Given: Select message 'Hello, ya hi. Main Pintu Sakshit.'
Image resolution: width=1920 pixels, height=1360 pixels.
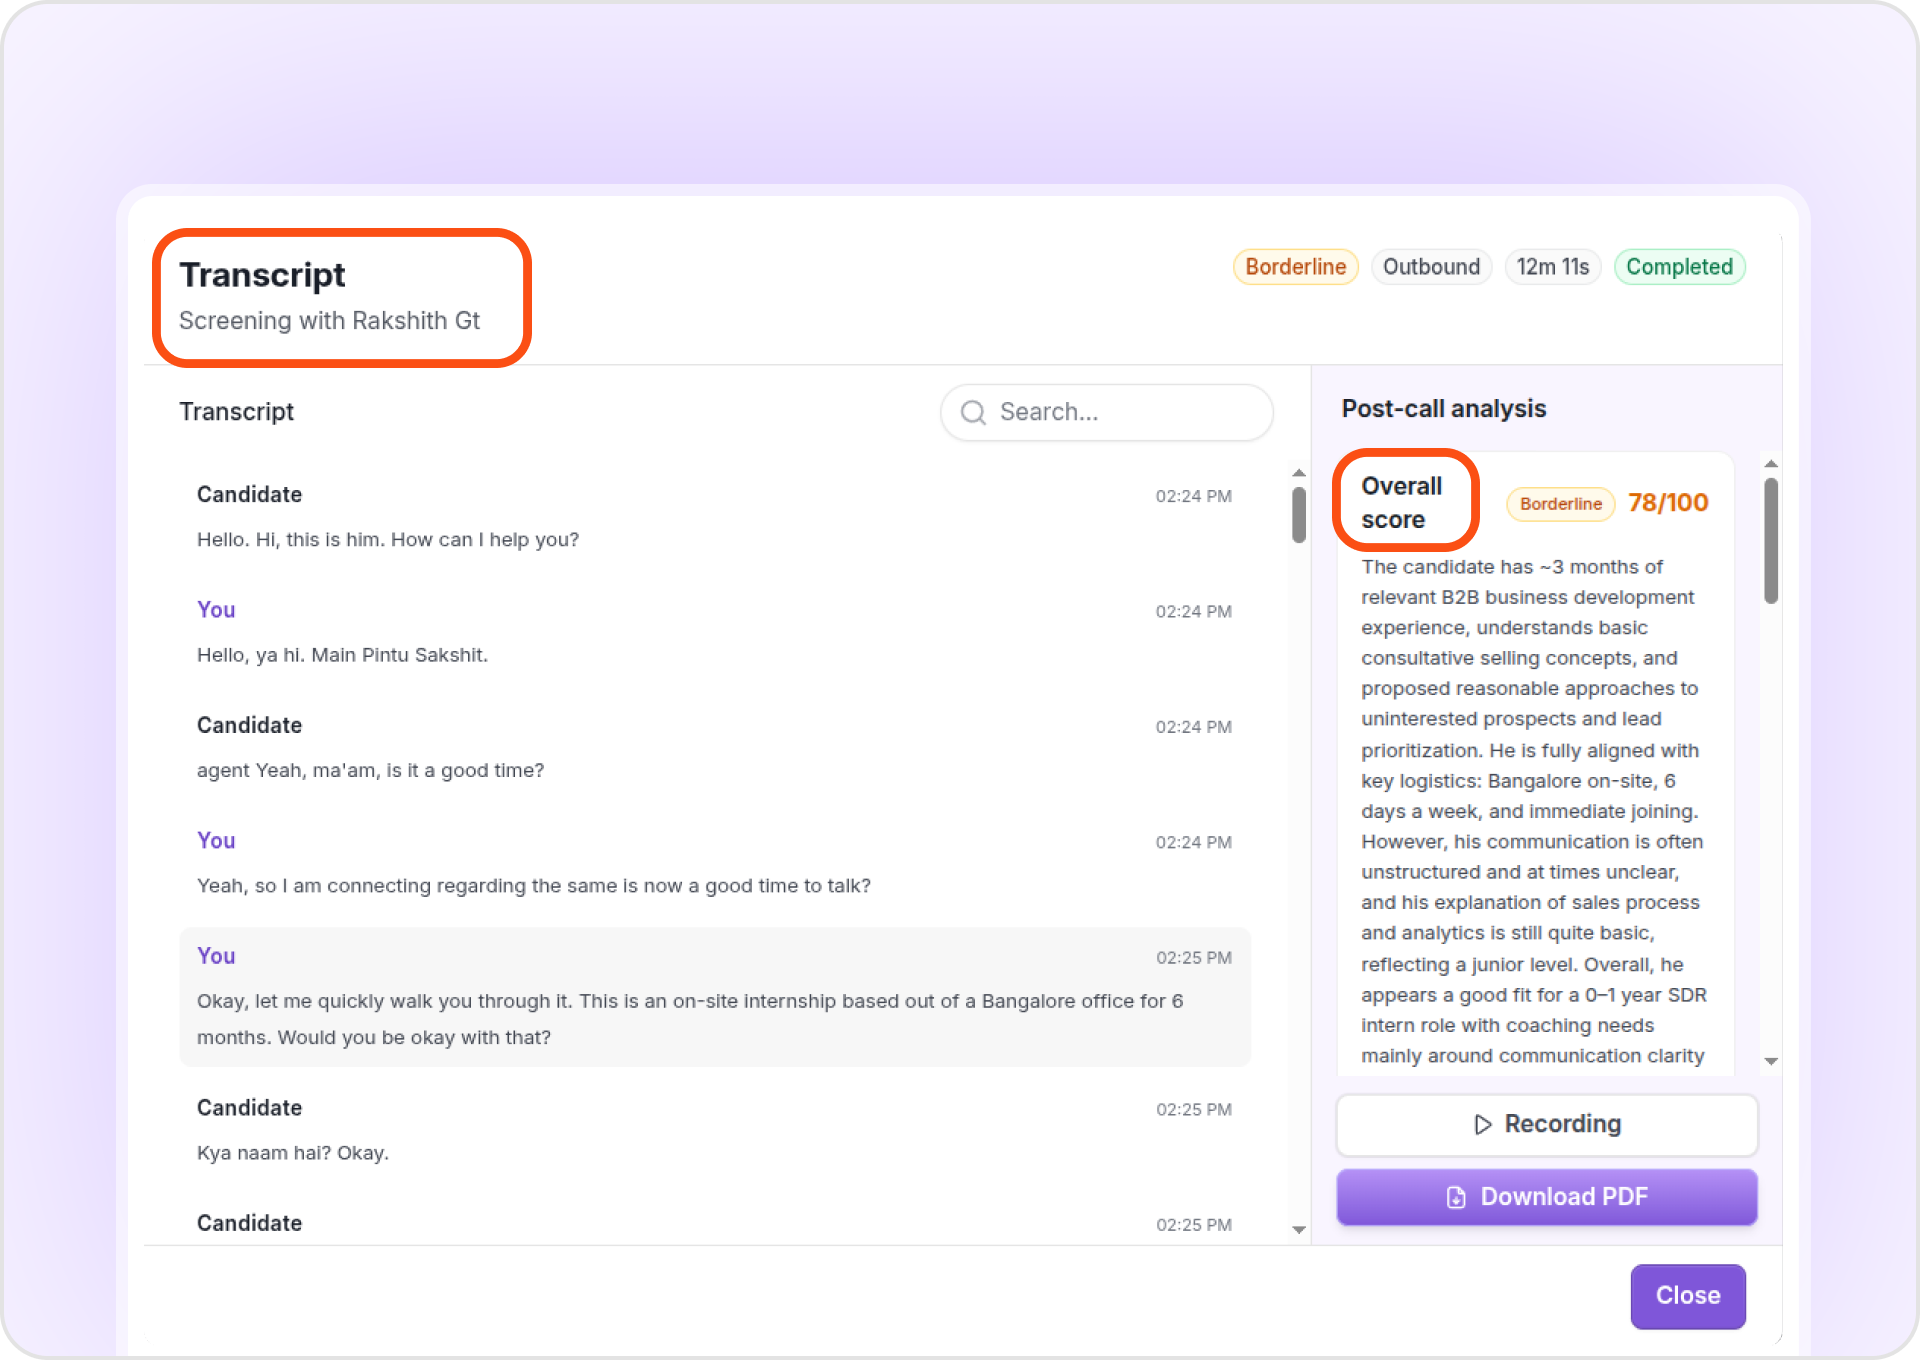Looking at the screenshot, I should (342, 655).
